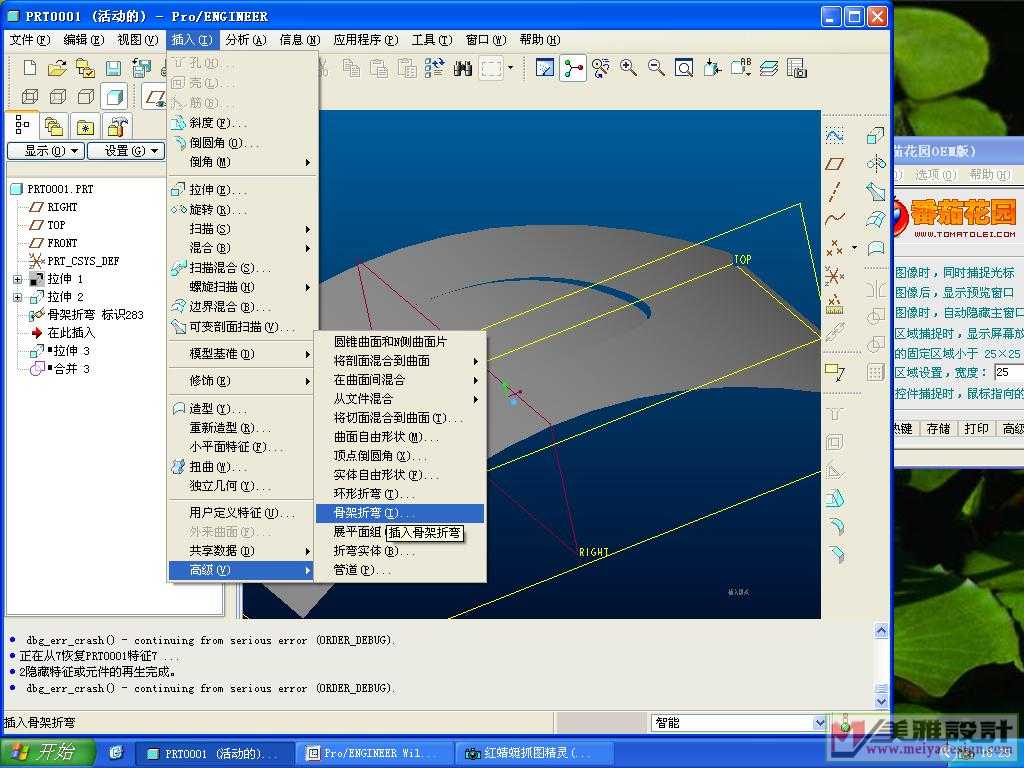1024x768 pixels.
Task: Click the Style surface tool icon
Action: click(875, 248)
